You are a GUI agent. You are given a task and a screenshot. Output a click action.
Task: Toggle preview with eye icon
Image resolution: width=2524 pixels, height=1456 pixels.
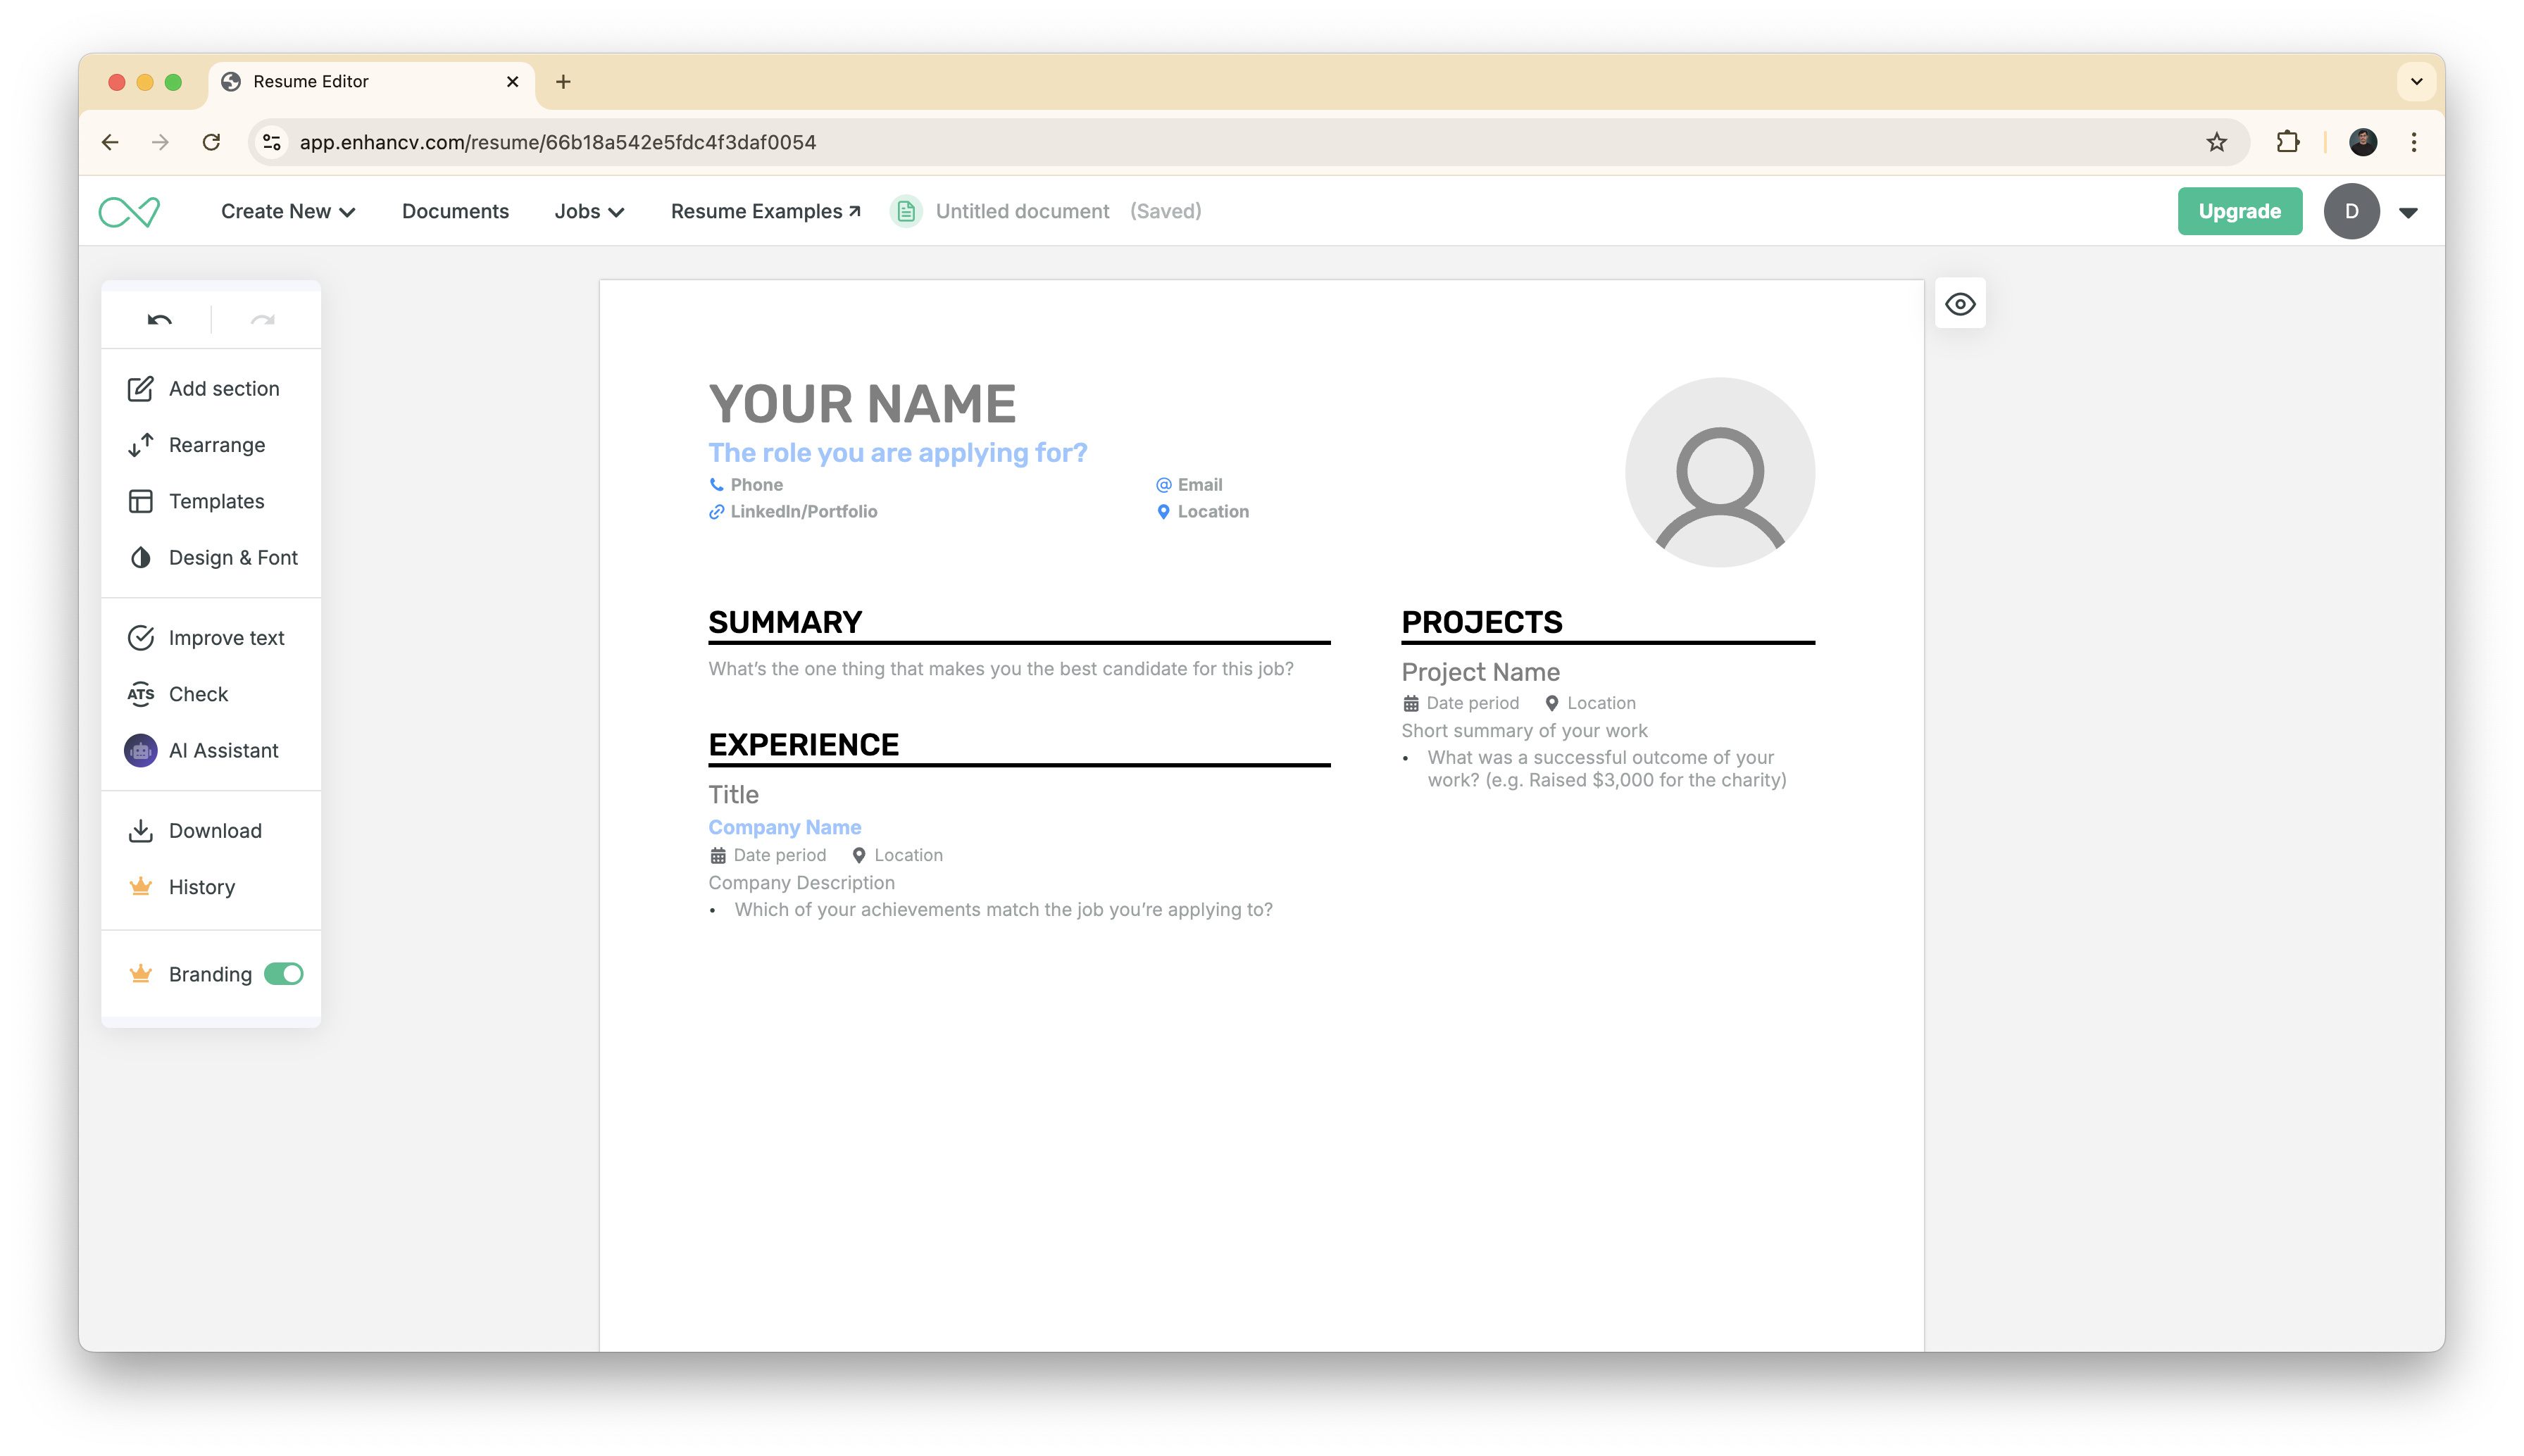(1960, 304)
